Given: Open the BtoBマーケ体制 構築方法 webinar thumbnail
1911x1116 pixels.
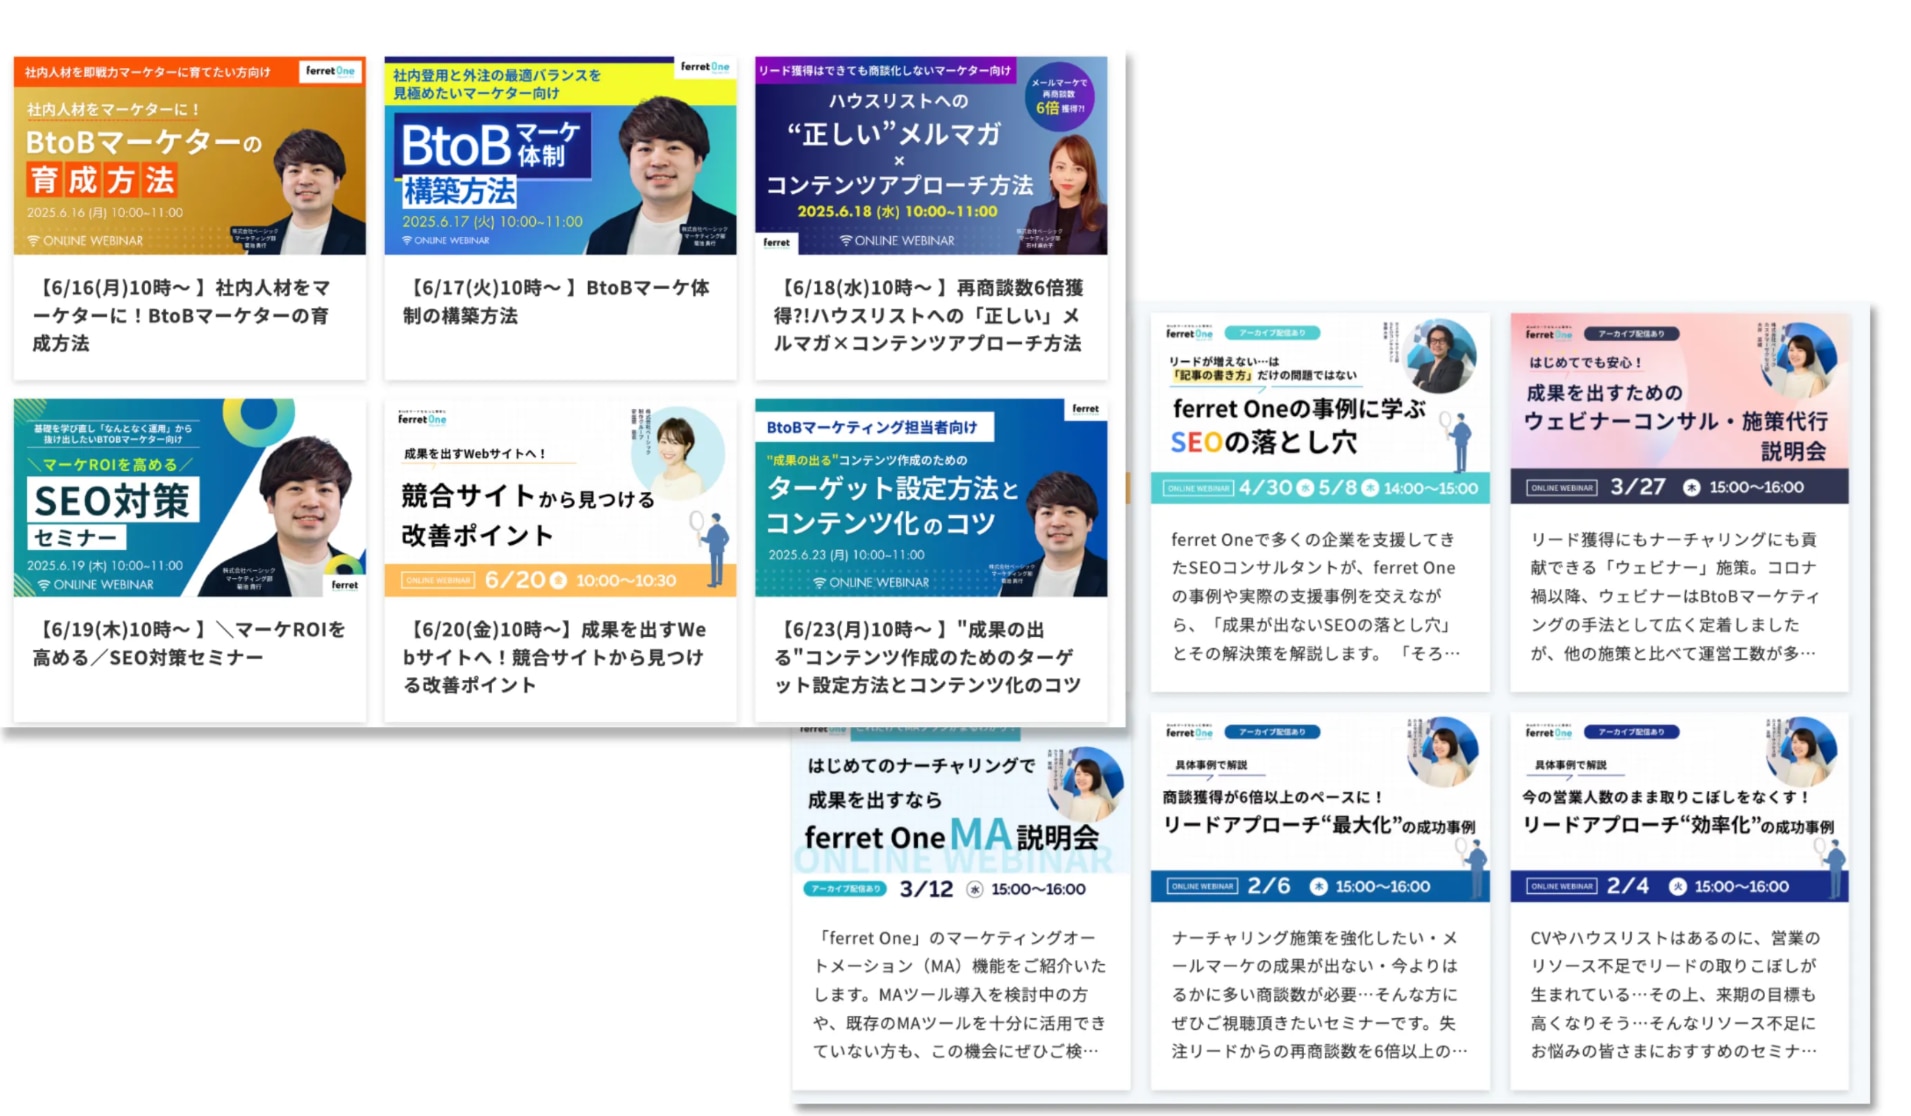Looking at the screenshot, I should [560, 155].
